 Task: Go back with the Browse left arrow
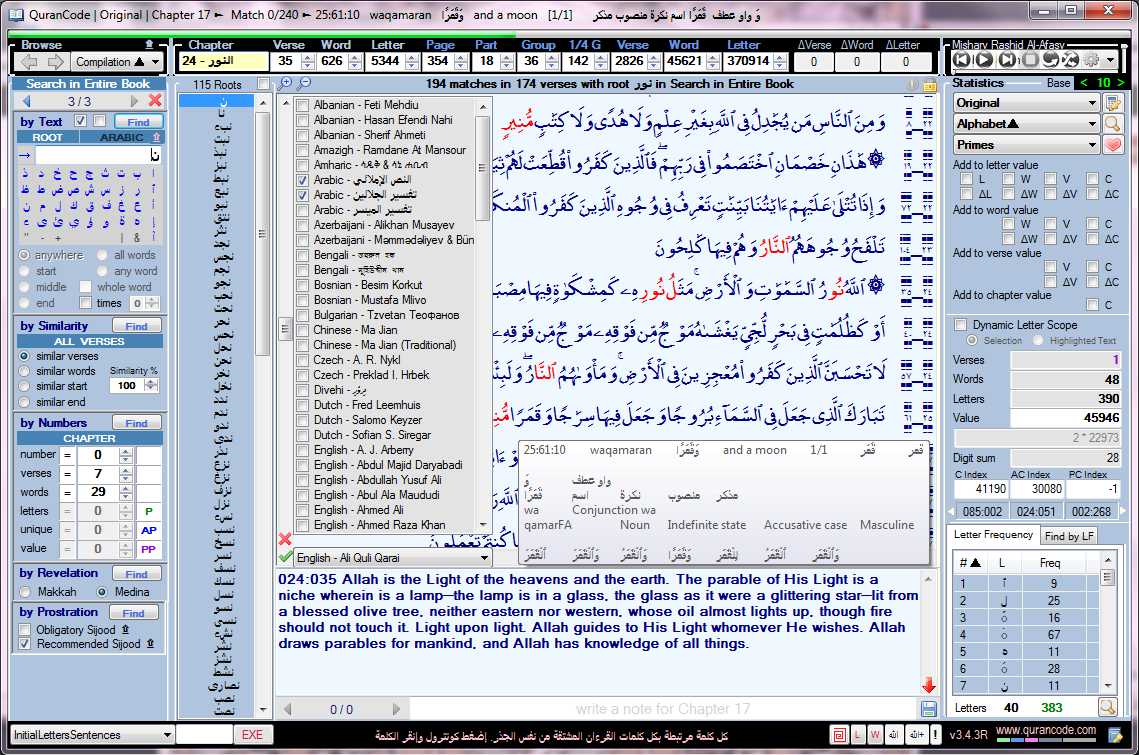[30, 62]
